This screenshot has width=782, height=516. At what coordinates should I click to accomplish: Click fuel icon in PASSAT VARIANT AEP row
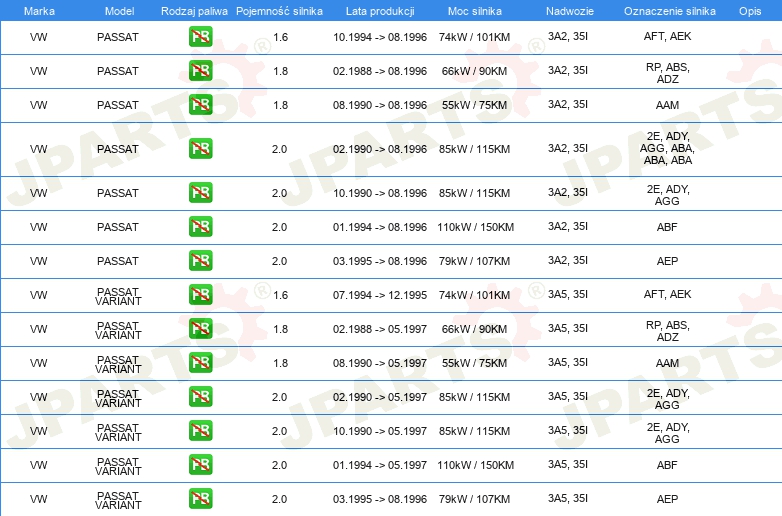point(200,498)
